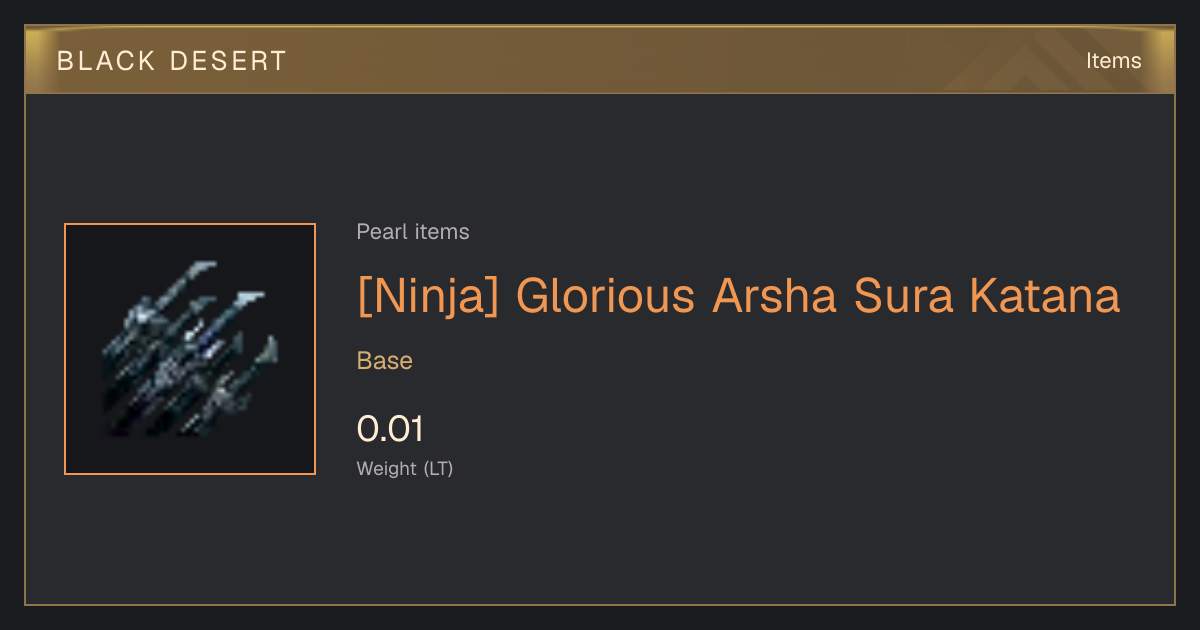1200x630 pixels.
Task: Select the Base enhancement level label
Action: (x=385, y=361)
